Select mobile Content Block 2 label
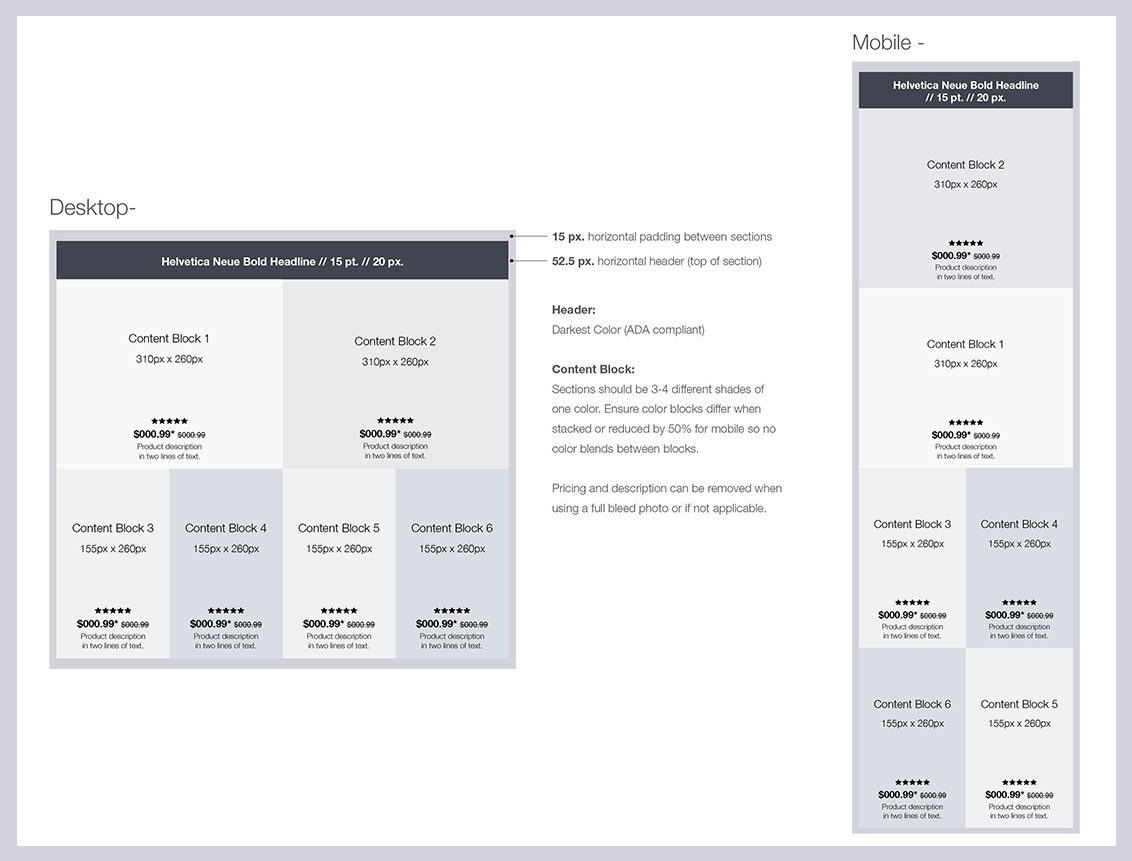Viewport: 1132px width, 861px height. point(966,165)
